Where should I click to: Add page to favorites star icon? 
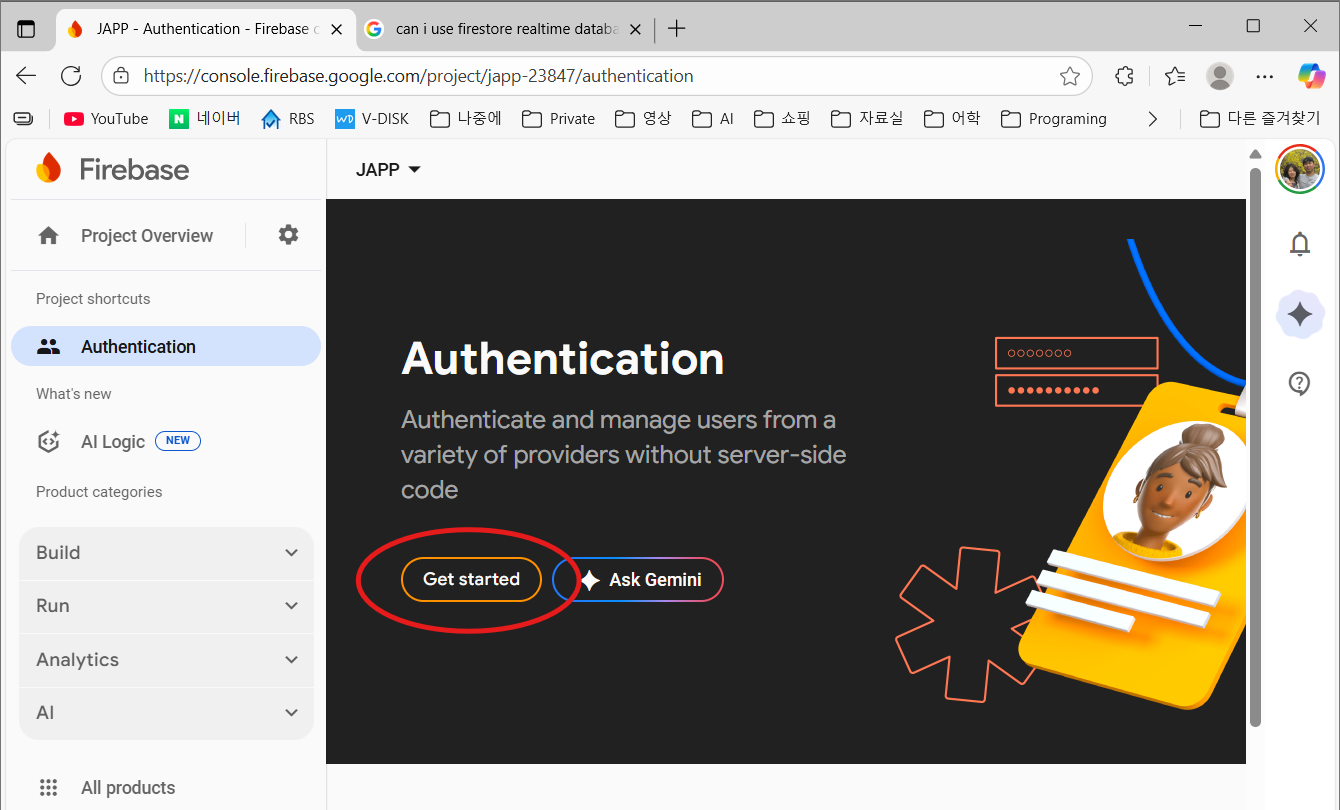1070,76
